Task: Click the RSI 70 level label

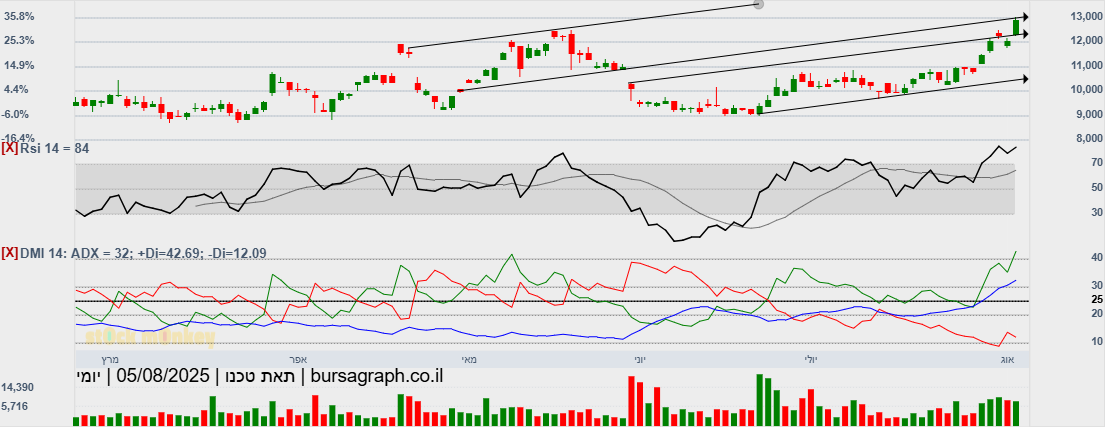Action: [1097, 163]
